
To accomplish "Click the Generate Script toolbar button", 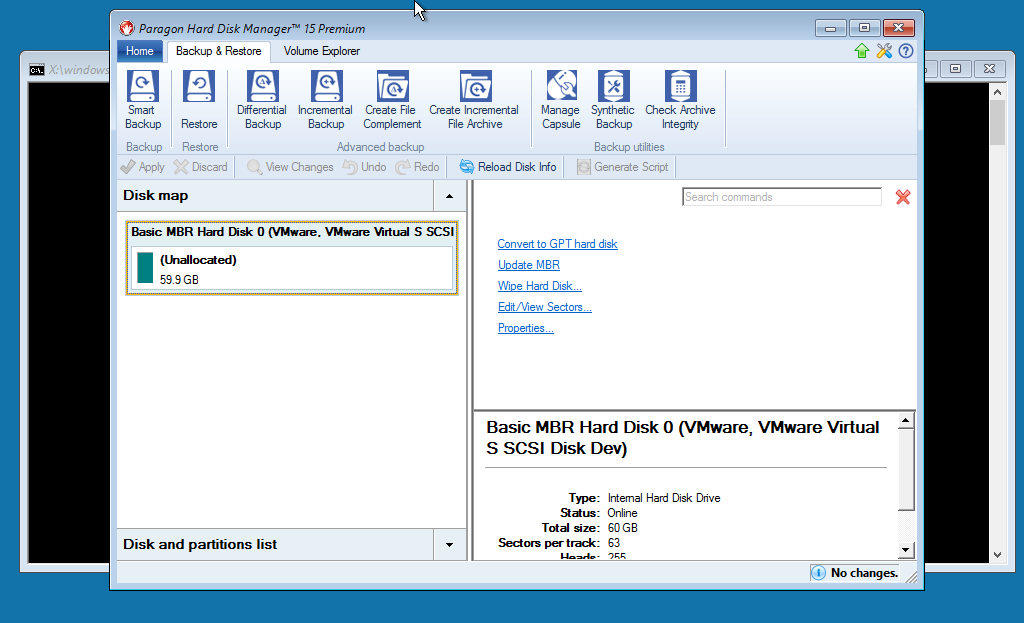I will pyautogui.click(x=622, y=167).
